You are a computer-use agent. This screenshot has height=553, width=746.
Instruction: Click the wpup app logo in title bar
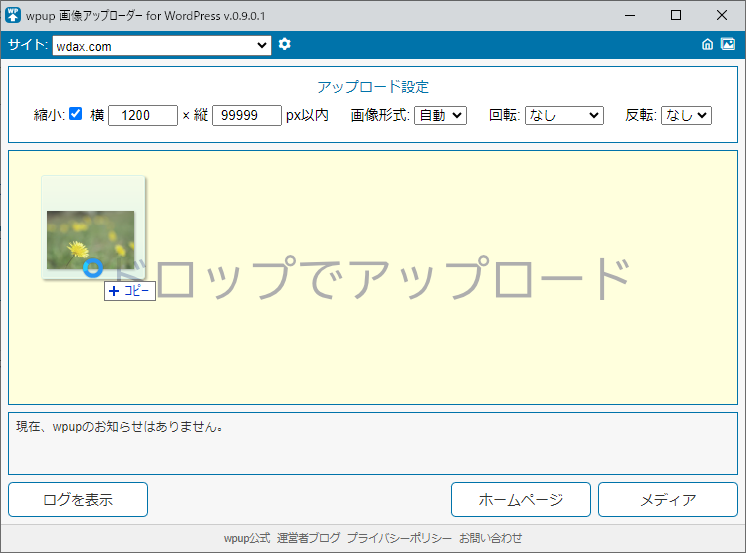click(x=13, y=15)
